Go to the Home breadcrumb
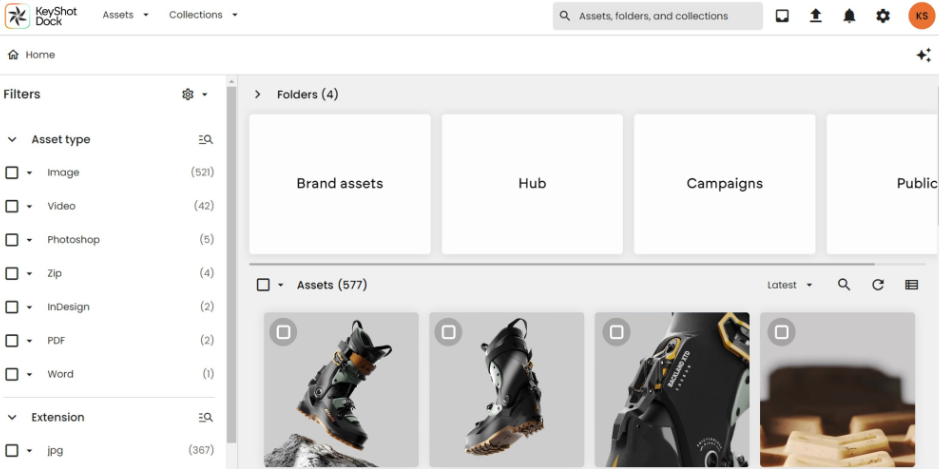 pyautogui.click(x=32, y=55)
